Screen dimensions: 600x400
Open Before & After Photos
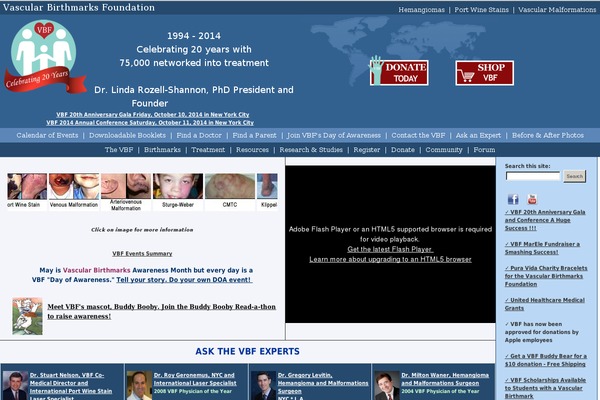tap(548, 135)
